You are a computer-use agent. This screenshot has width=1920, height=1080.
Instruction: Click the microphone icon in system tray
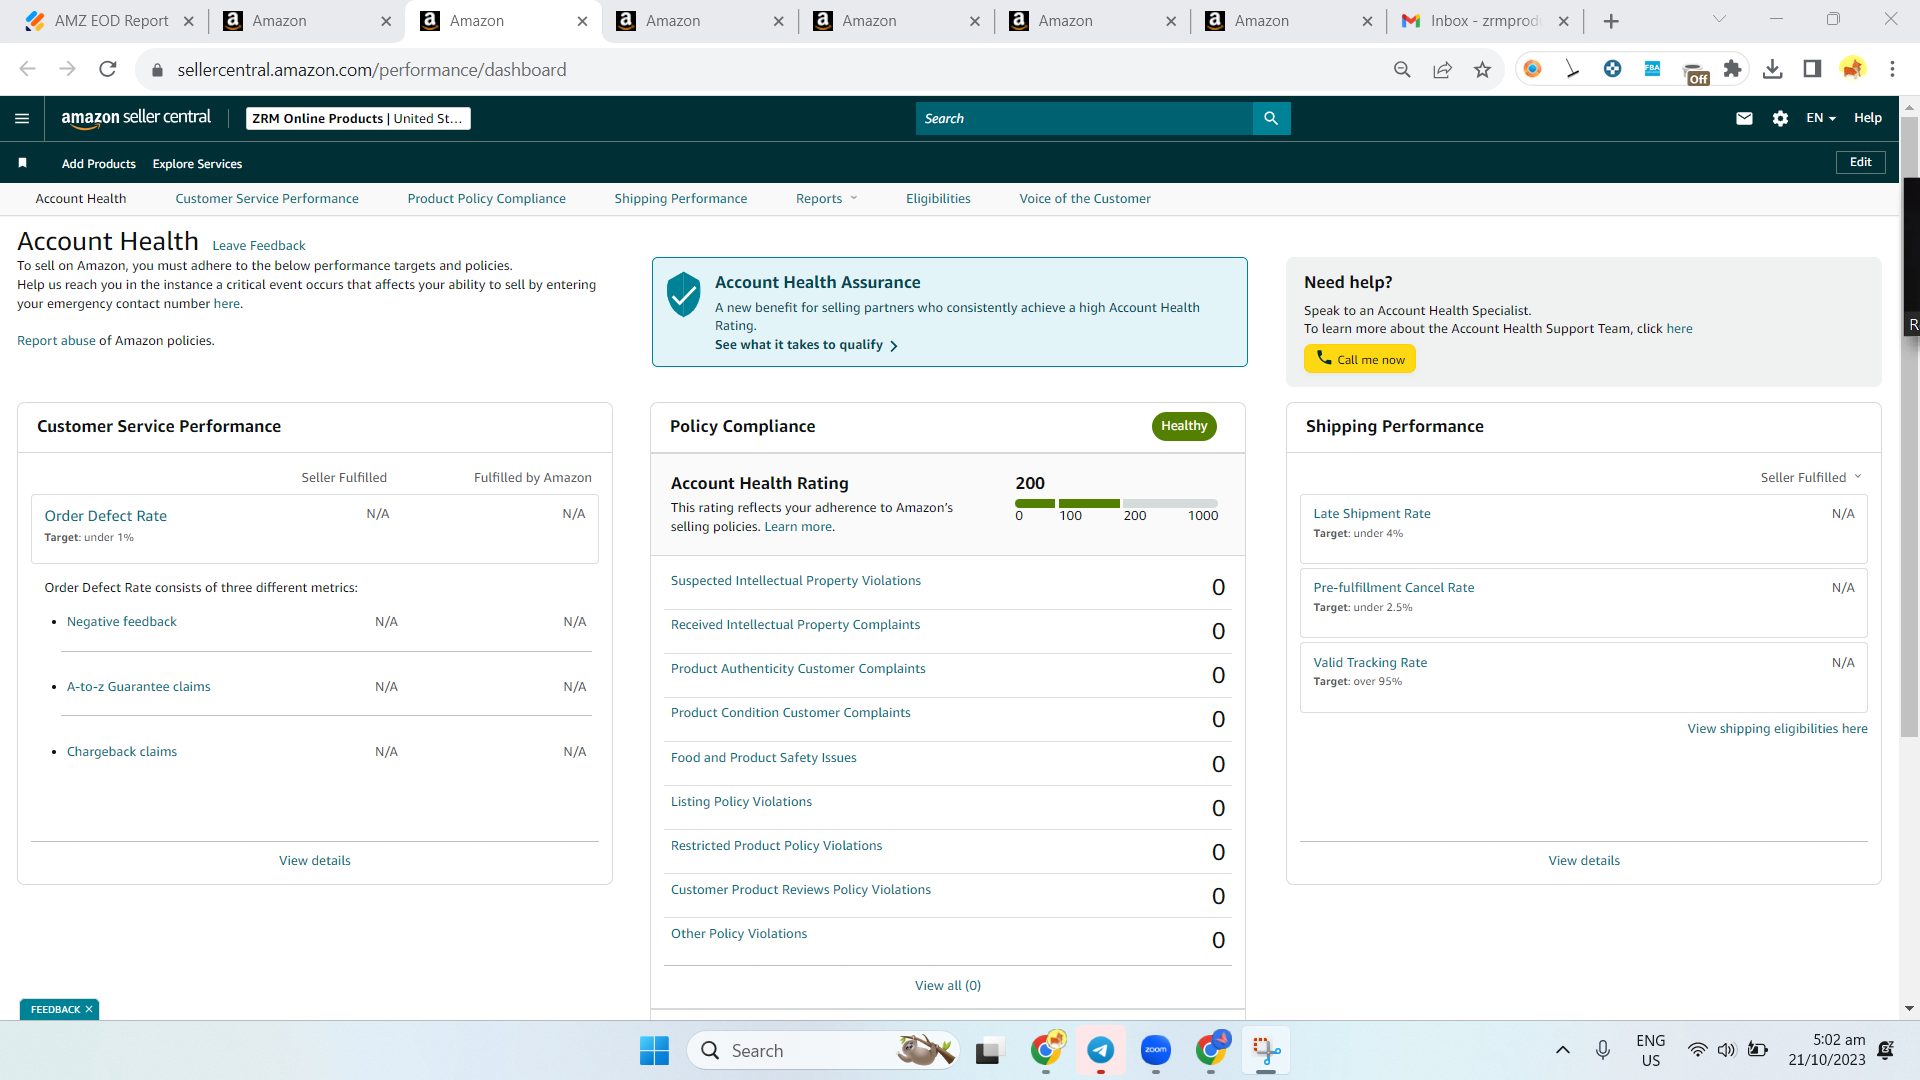(x=1603, y=1050)
